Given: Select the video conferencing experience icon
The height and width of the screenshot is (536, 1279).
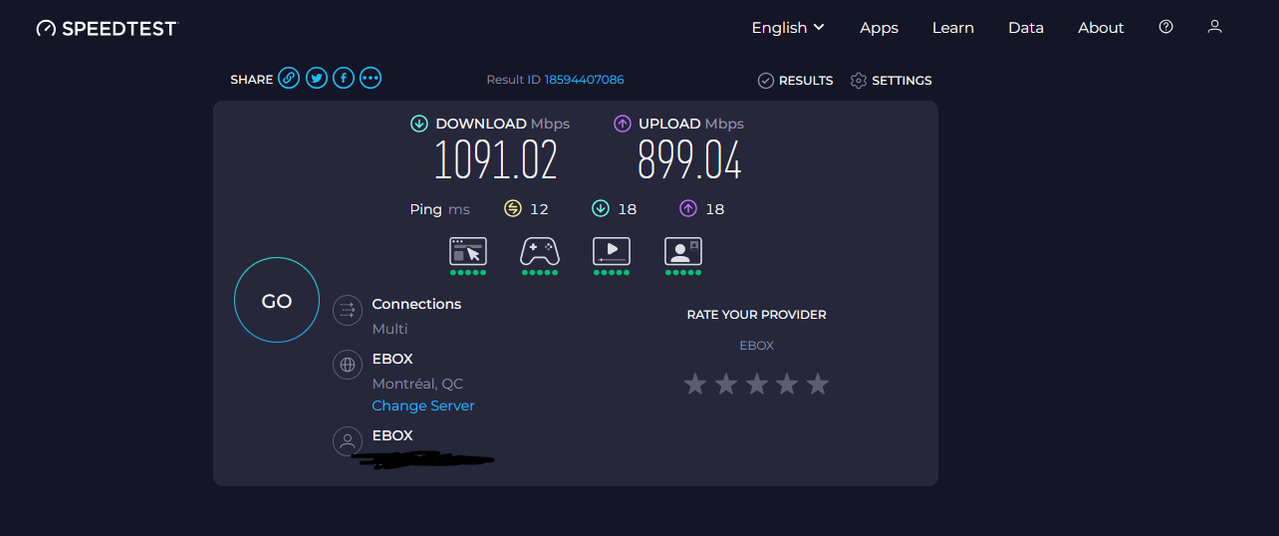Looking at the screenshot, I should coord(683,251).
